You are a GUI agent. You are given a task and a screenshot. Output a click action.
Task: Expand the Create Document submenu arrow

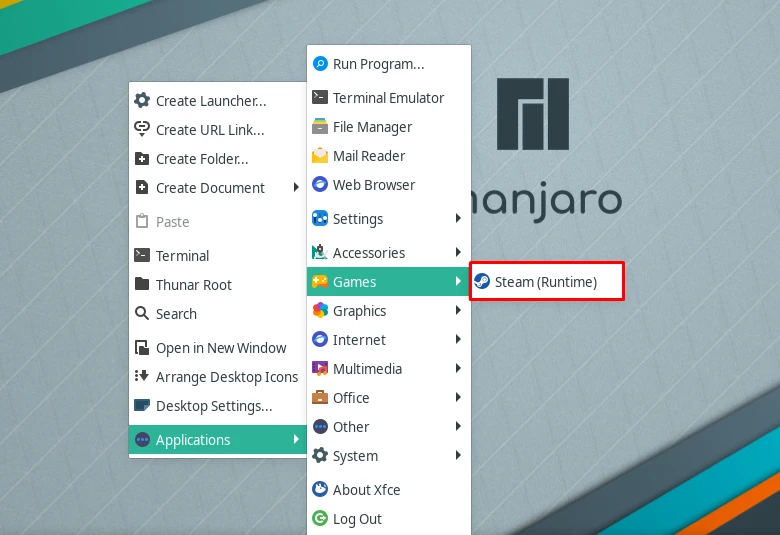[x=296, y=187]
